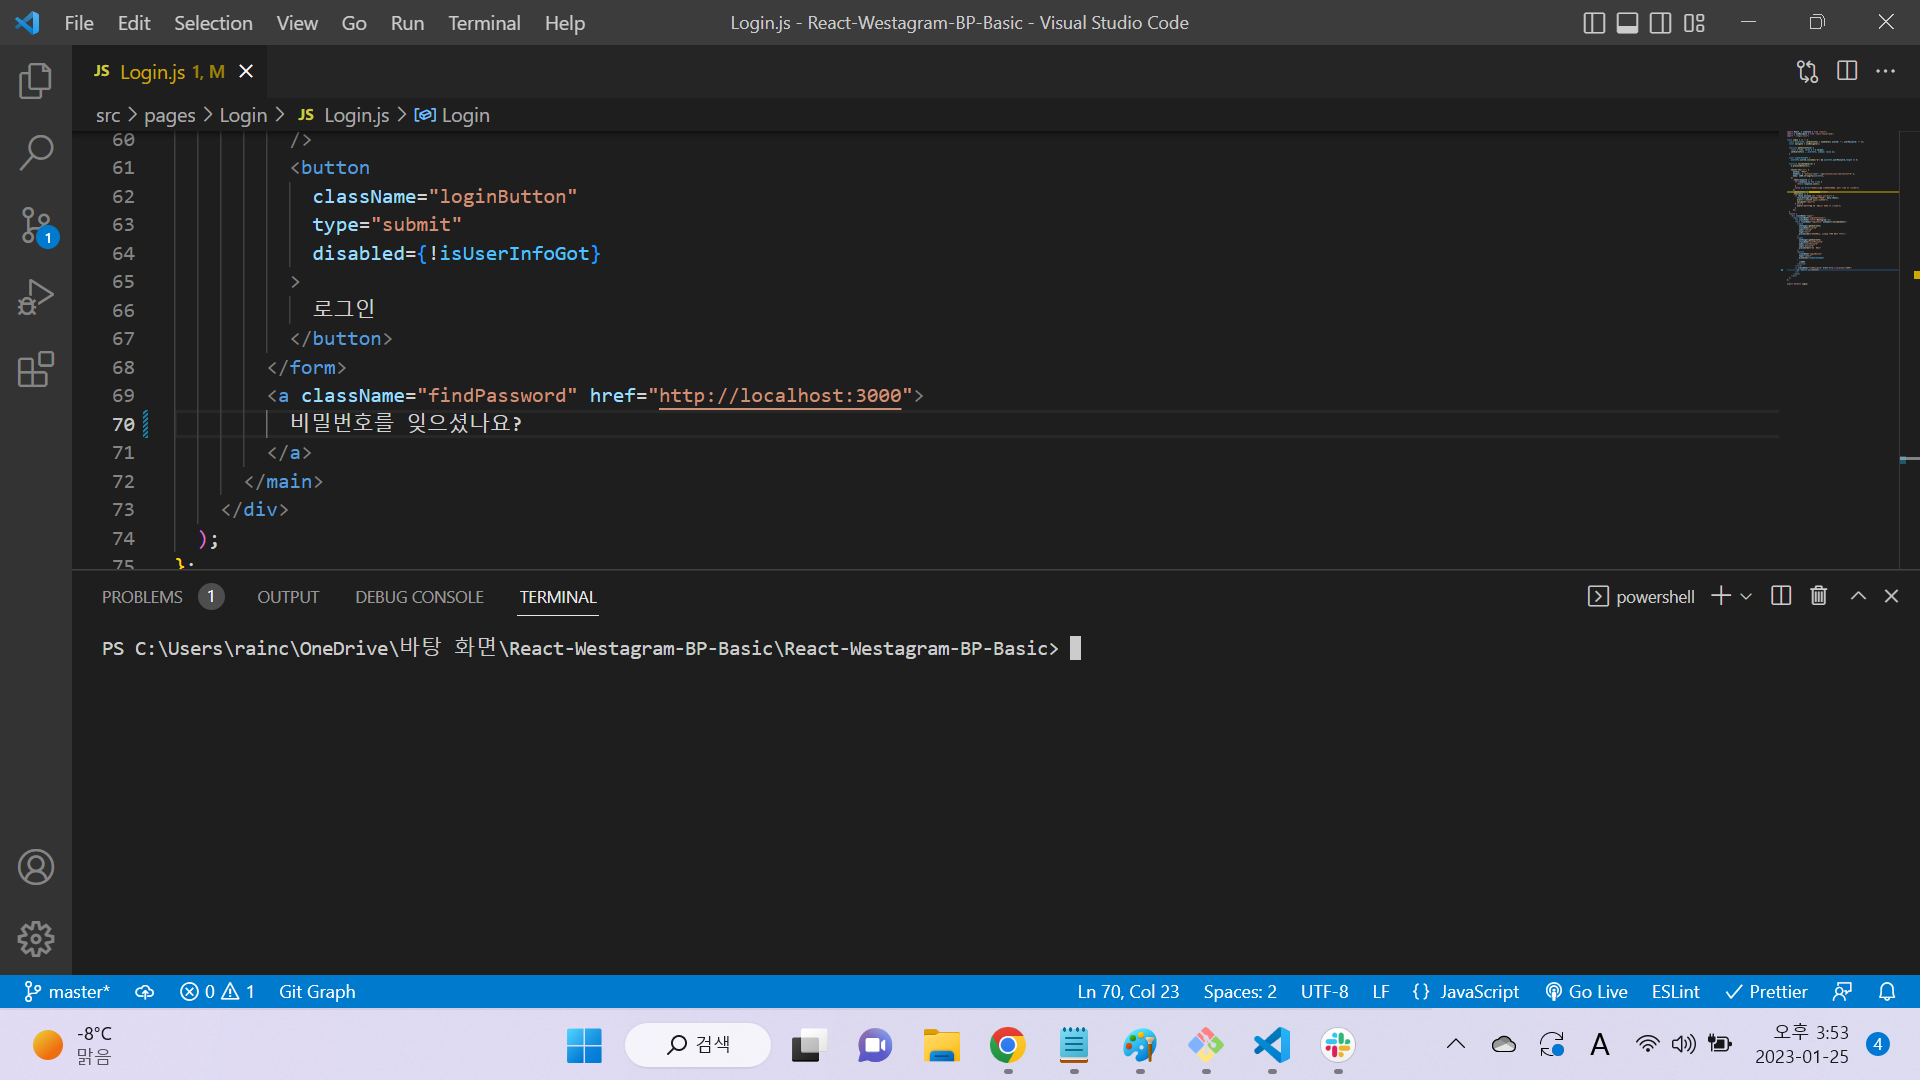The height and width of the screenshot is (1080, 1920).
Task: Click the master branch indicator
Action: tap(67, 991)
